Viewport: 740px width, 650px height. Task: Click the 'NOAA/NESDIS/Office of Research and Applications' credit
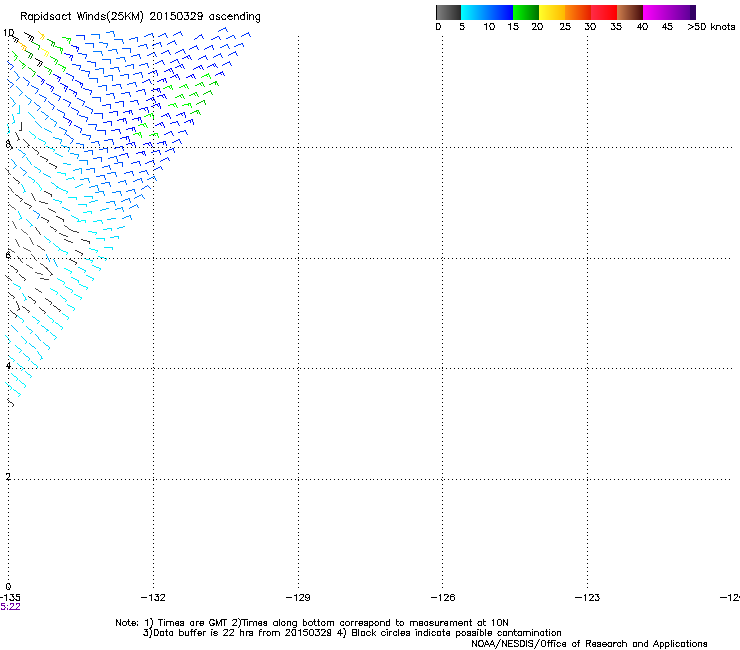tap(589, 644)
